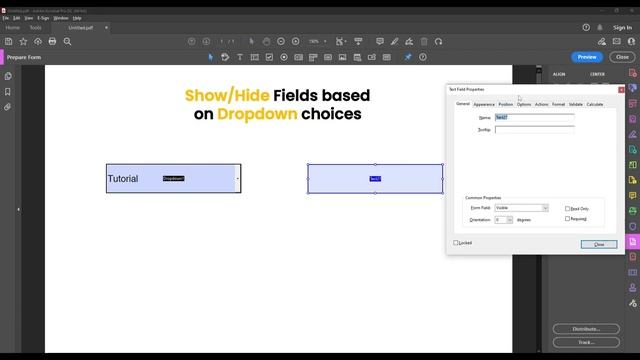Add a comment note icon in toolbar

[380, 41]
